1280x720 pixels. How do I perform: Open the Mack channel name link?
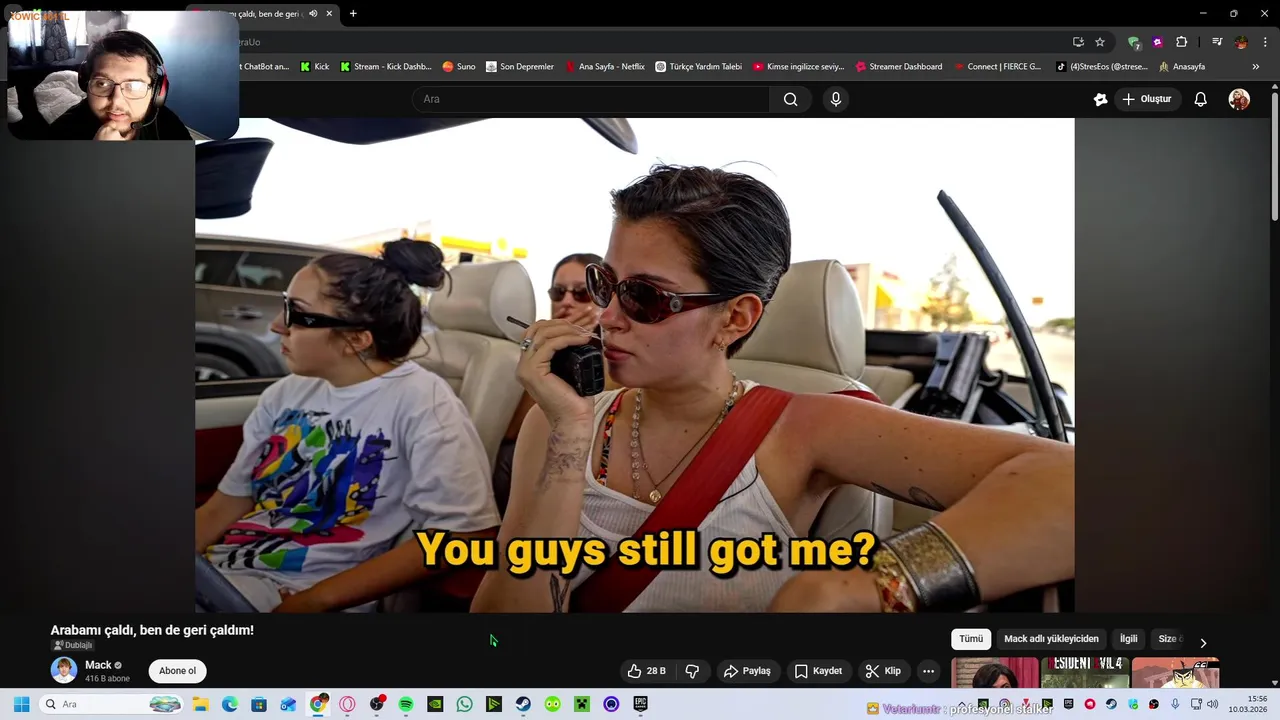(98, 665)
